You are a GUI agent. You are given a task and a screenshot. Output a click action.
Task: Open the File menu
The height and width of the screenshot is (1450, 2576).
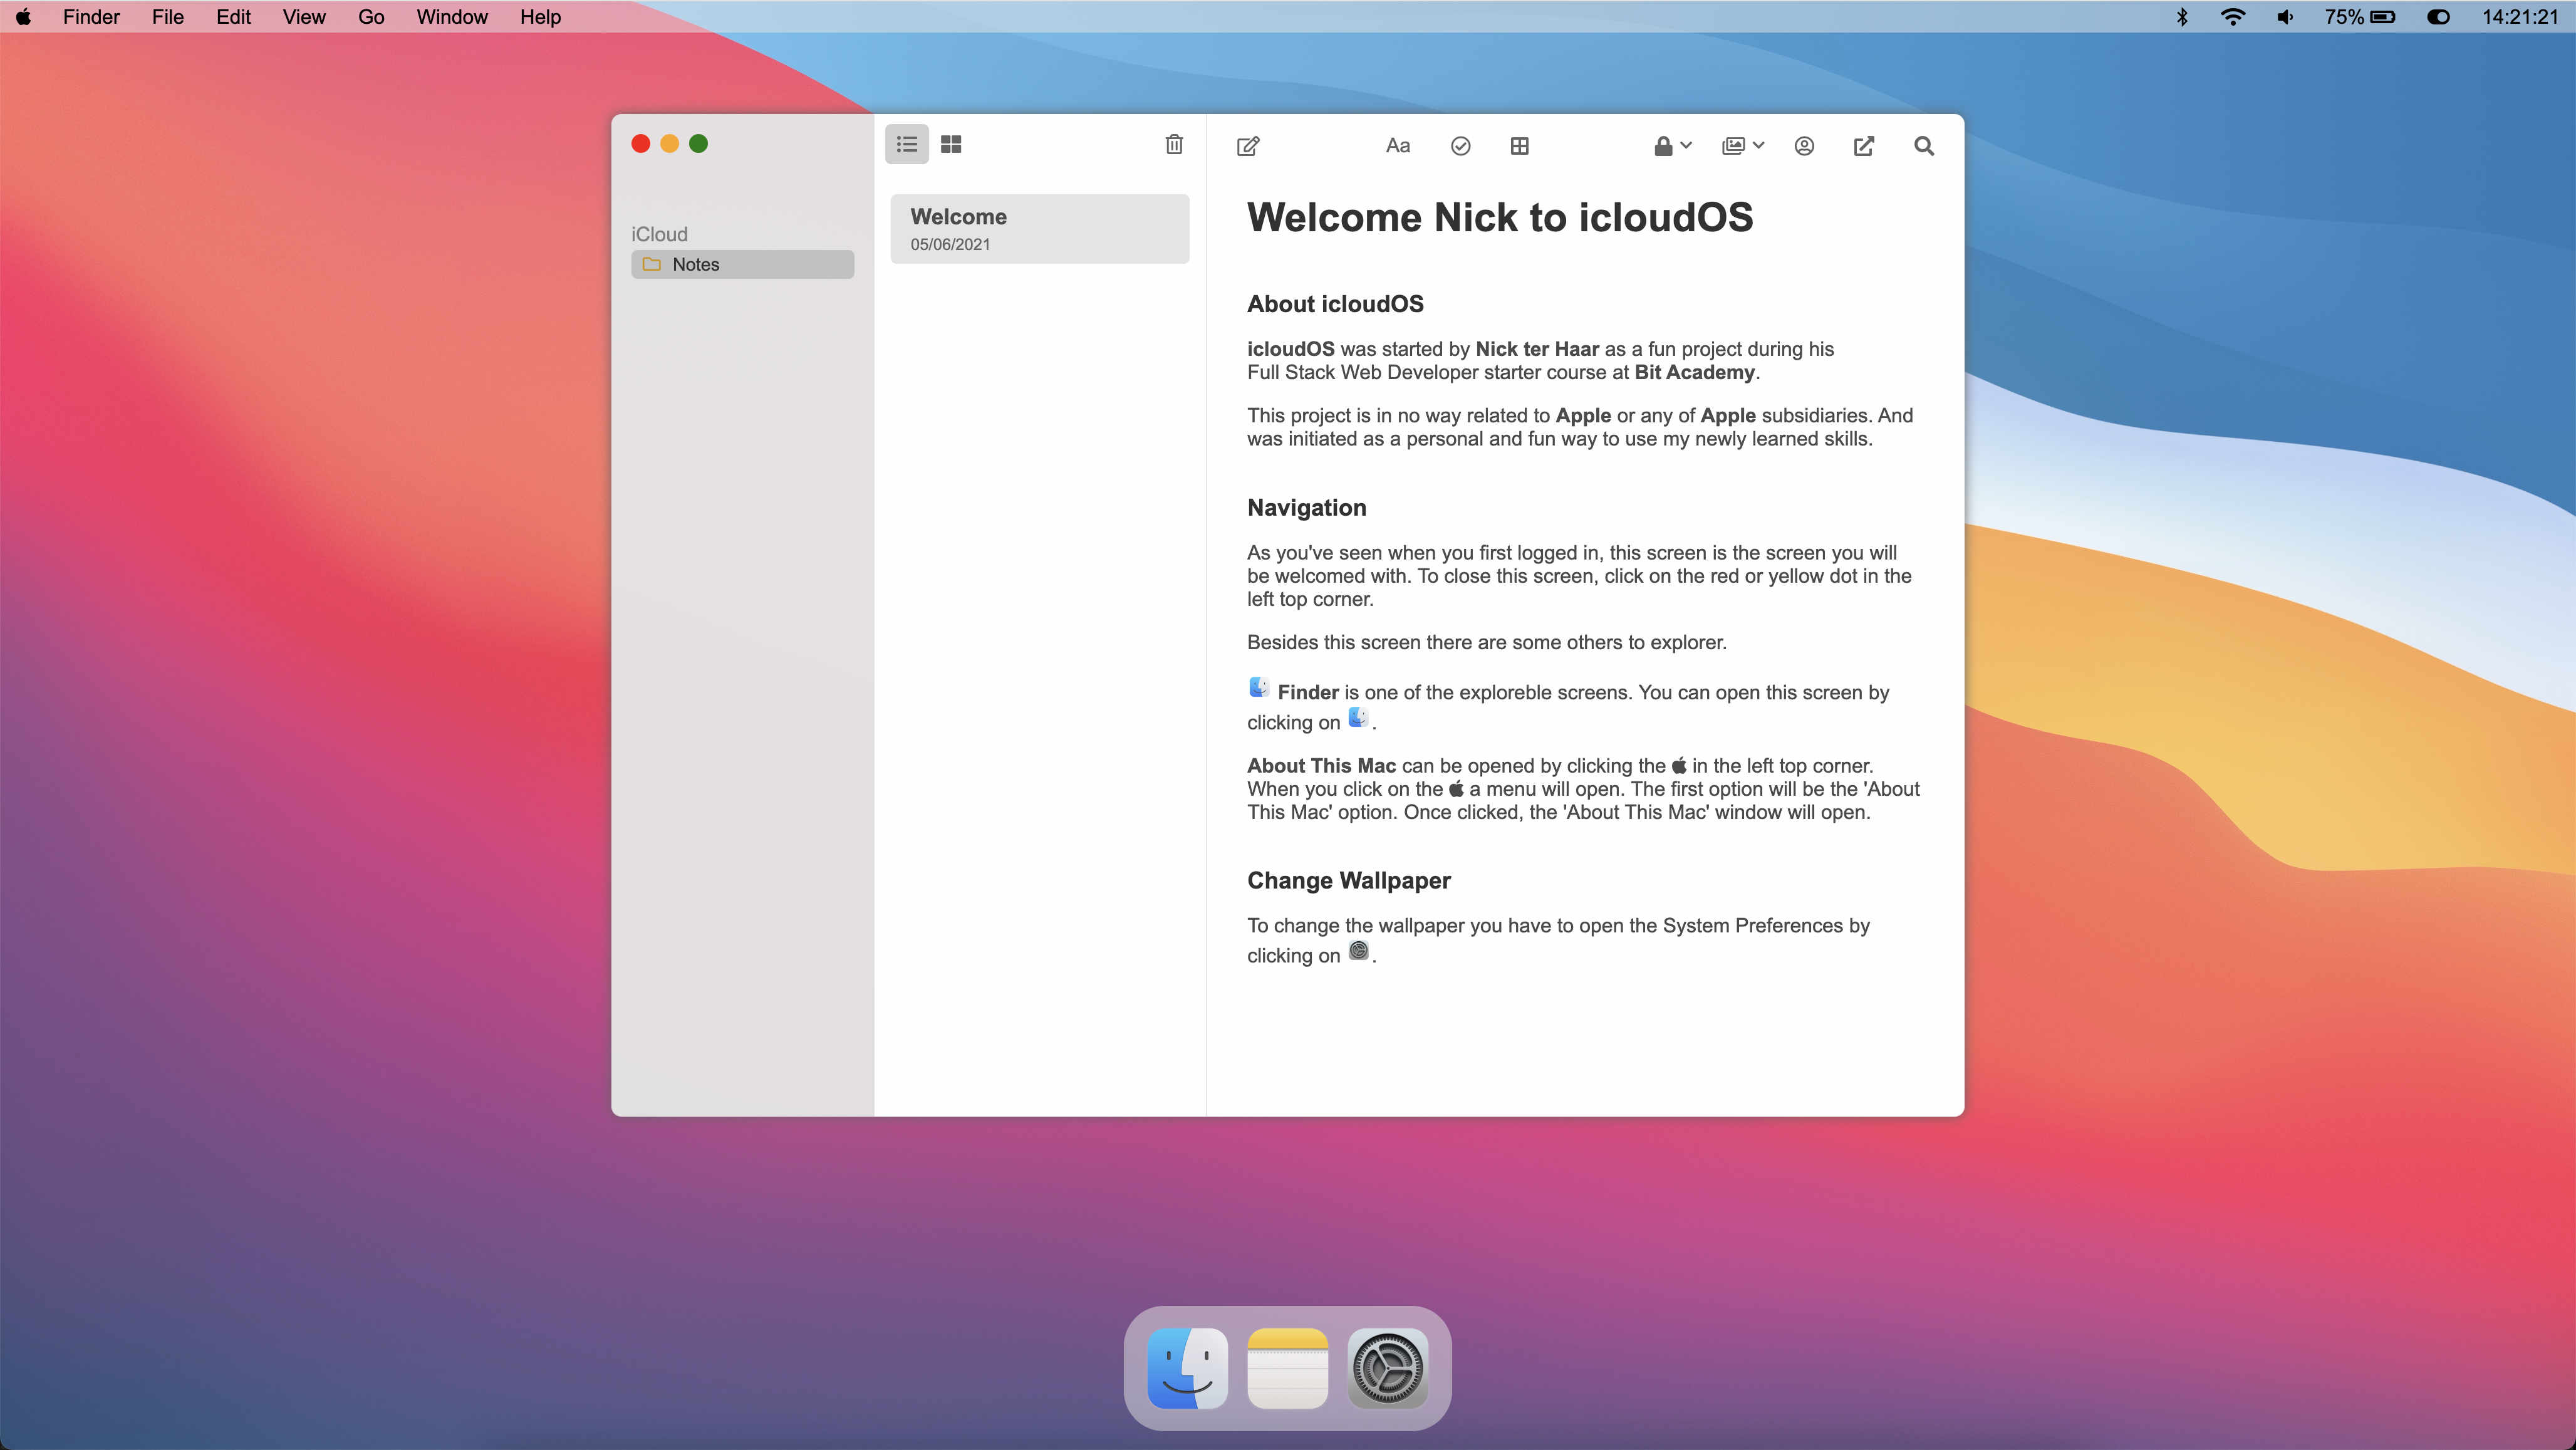click(167, 17)
